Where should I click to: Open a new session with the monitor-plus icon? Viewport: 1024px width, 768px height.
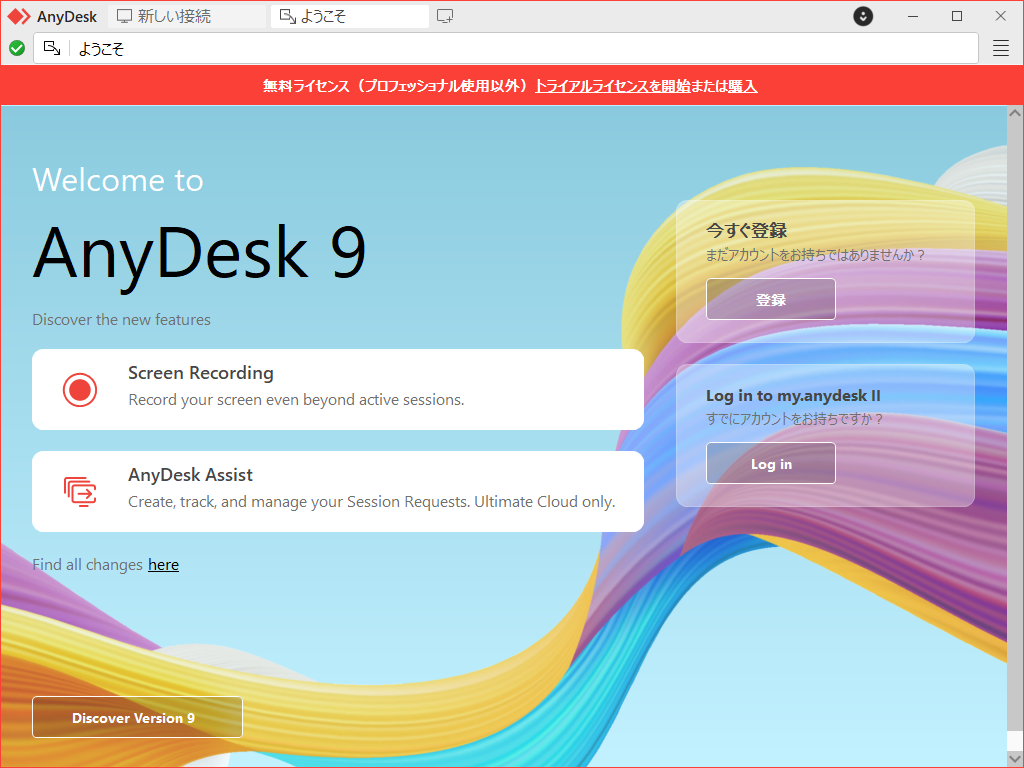pos(444,16)
